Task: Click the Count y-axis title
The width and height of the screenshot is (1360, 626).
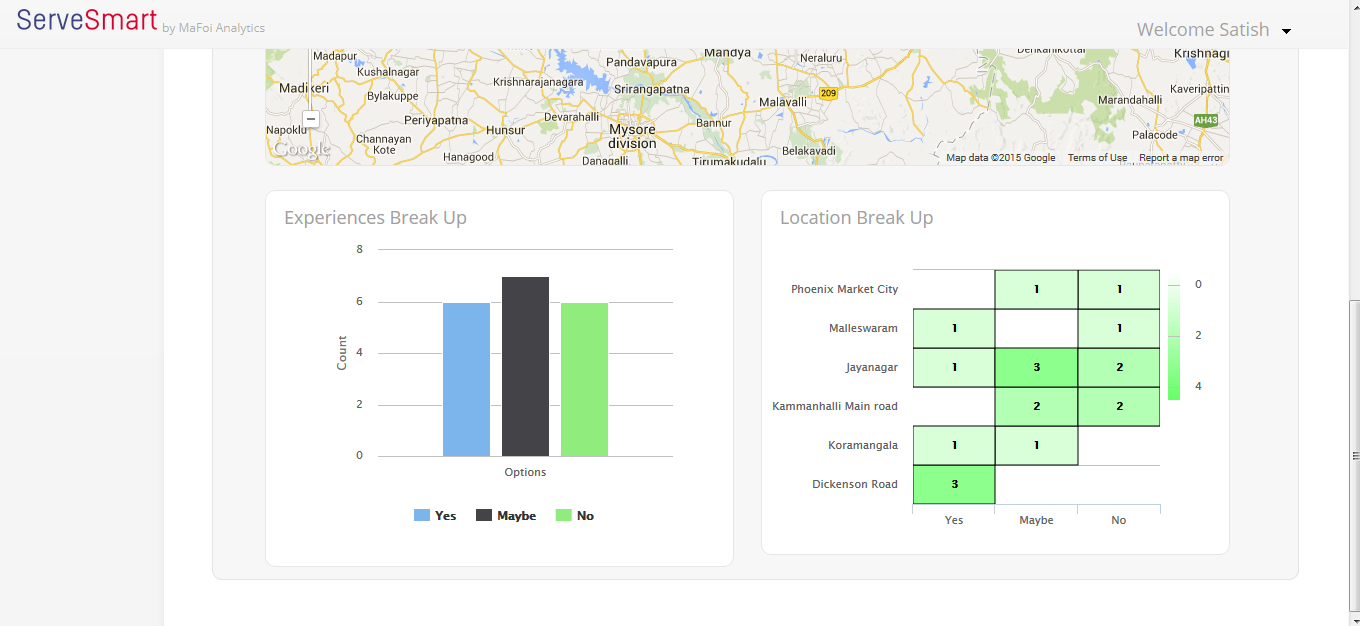Action: coord(342,353)
